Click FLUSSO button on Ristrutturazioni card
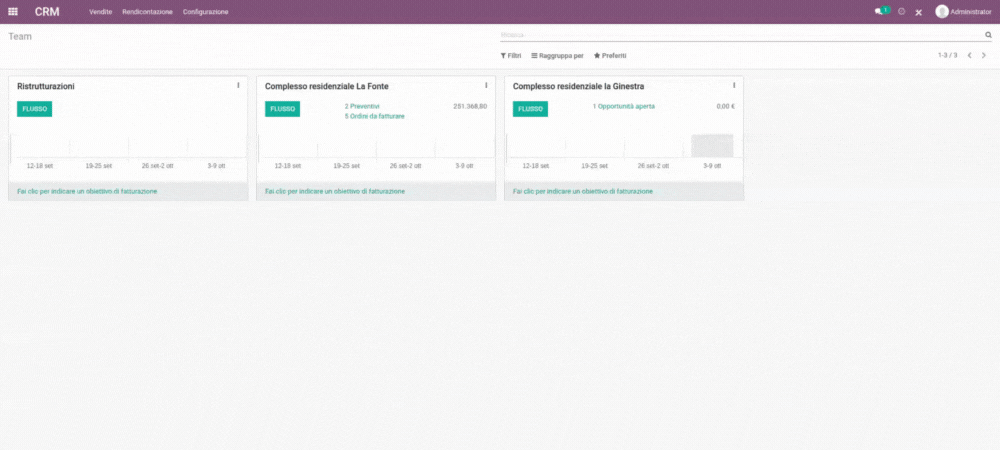 34,109
